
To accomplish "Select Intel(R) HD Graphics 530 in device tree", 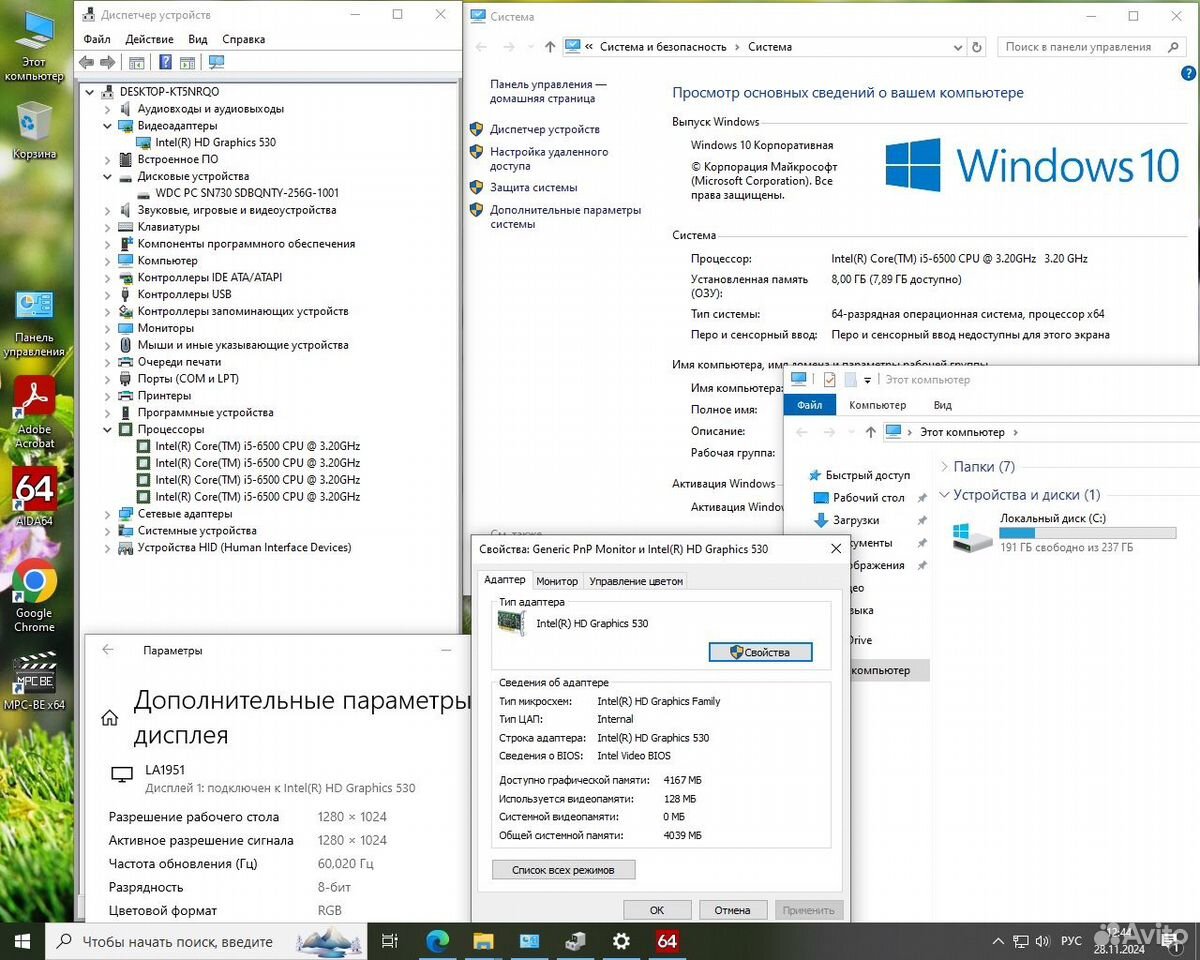I will (x=215, y=142).
